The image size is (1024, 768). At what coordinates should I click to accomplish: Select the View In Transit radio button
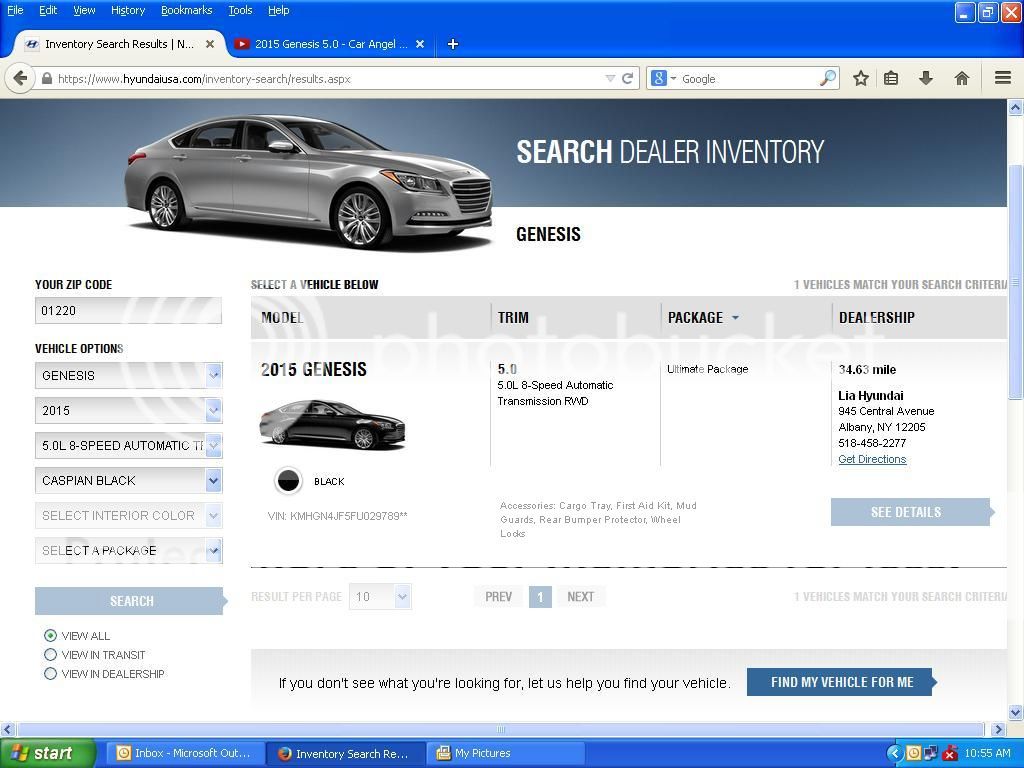pos(50,654)
